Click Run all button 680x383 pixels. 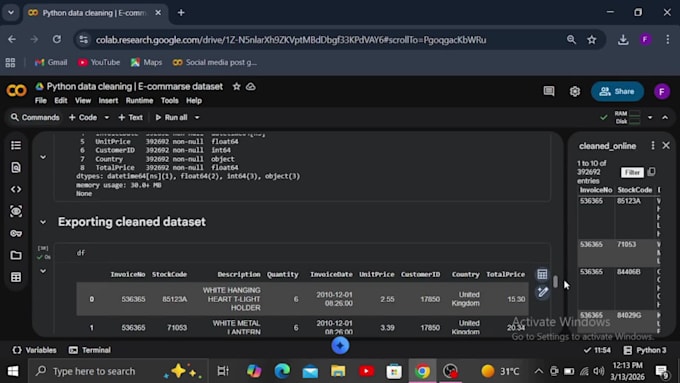(x=172, y=118)
